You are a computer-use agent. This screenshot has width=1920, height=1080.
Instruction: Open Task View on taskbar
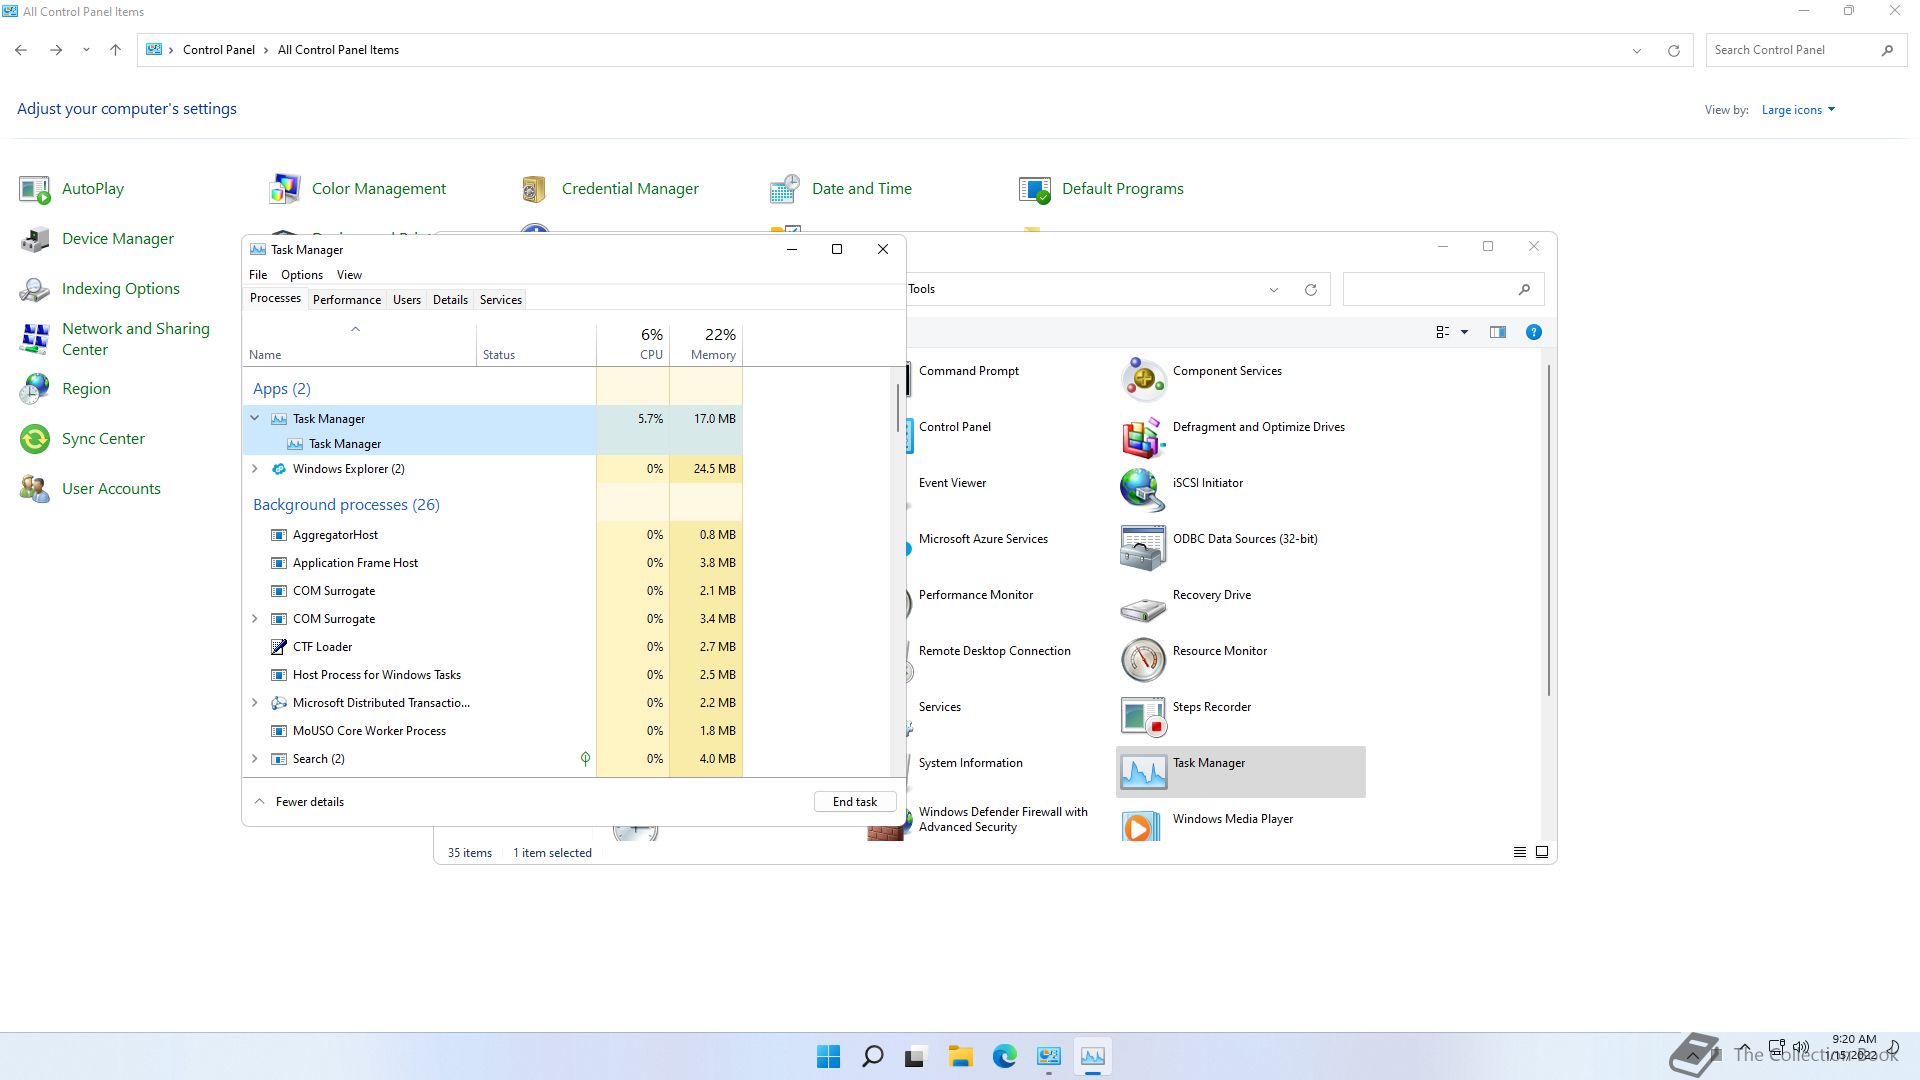[916, 1057]
